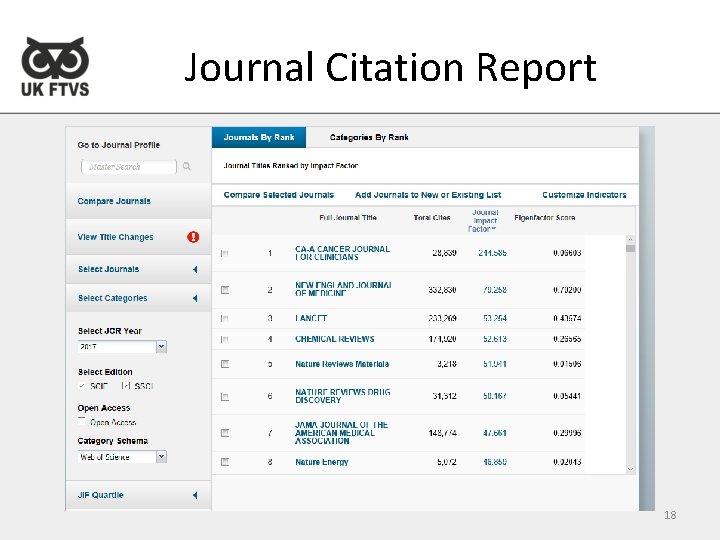Switch to Journals By Rank tab
This screenshot has width=720, height=540.
(x=259, y=137)
